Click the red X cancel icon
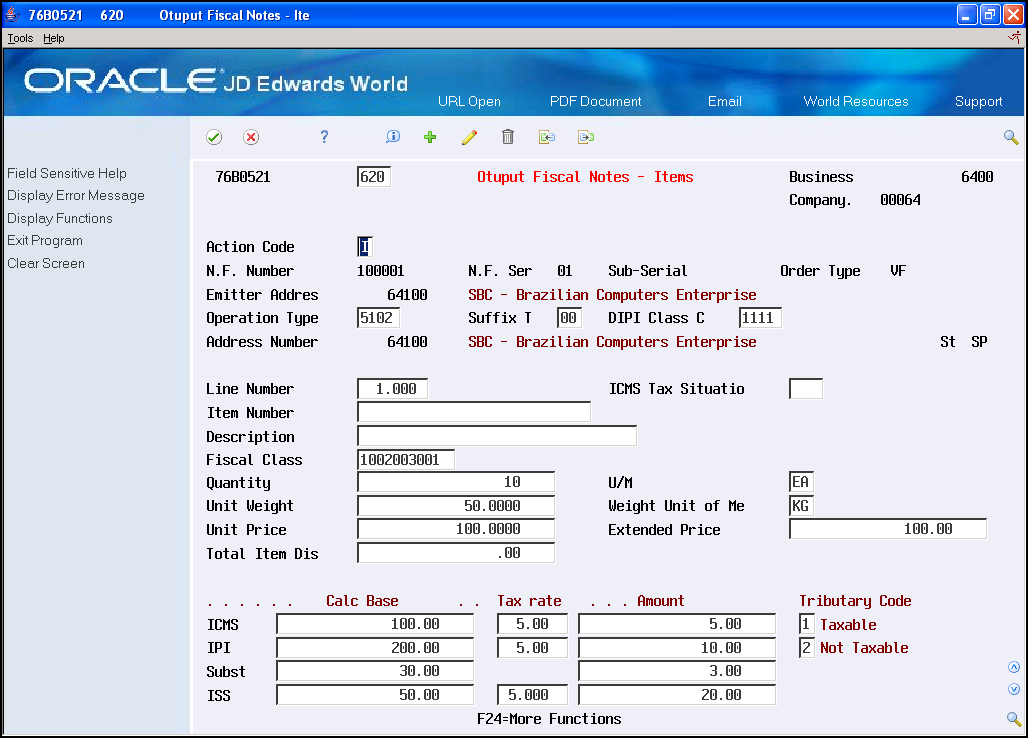1028x738 pixels. click(251, 137)
